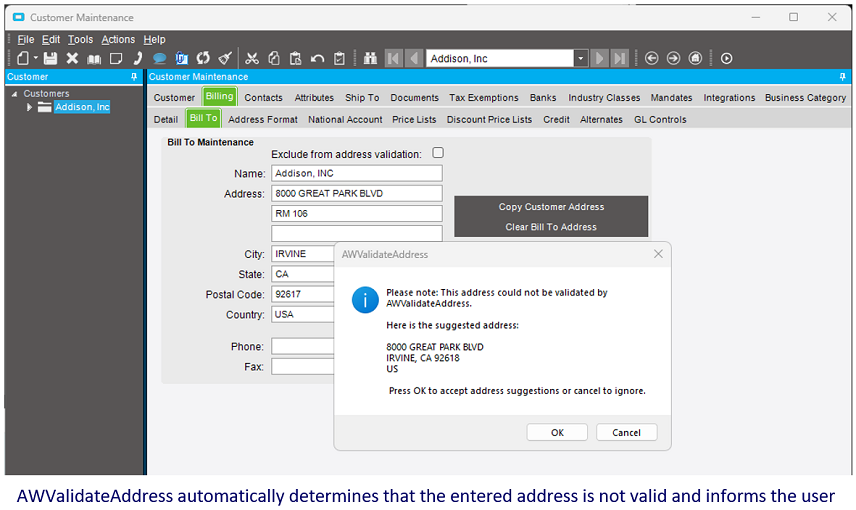The width and height of the screenshot is (856, 510).
Task: Maximize the Customer Maintenance window
Action: [x=793, y=17]
